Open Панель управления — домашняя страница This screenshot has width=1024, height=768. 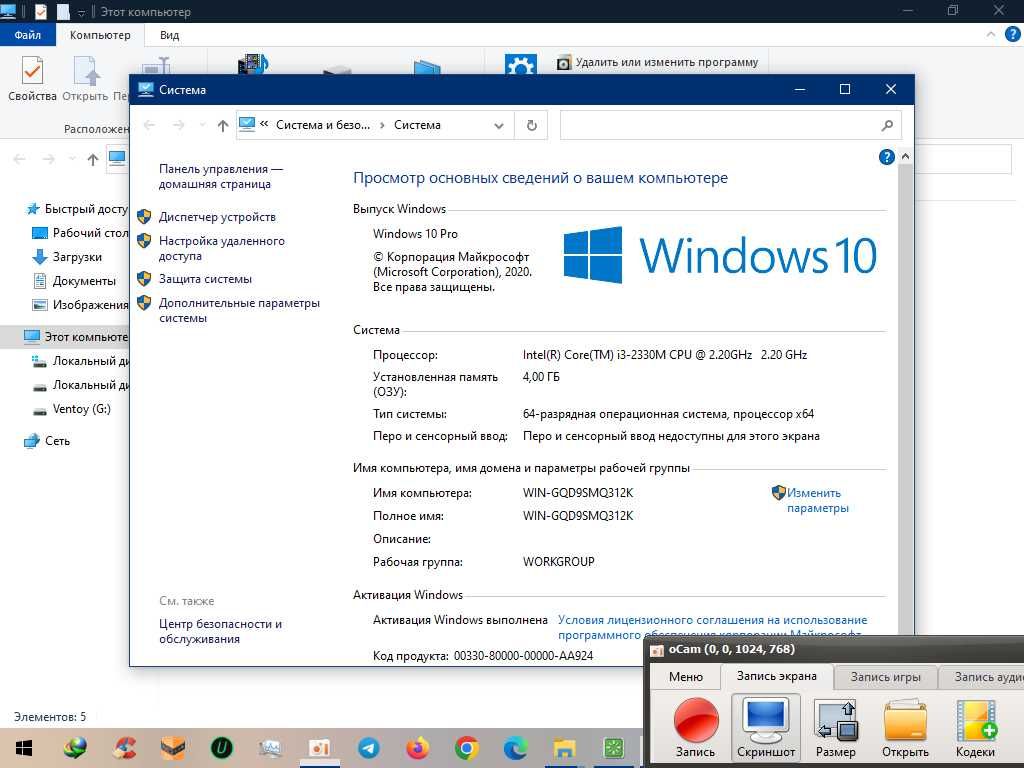220,176
